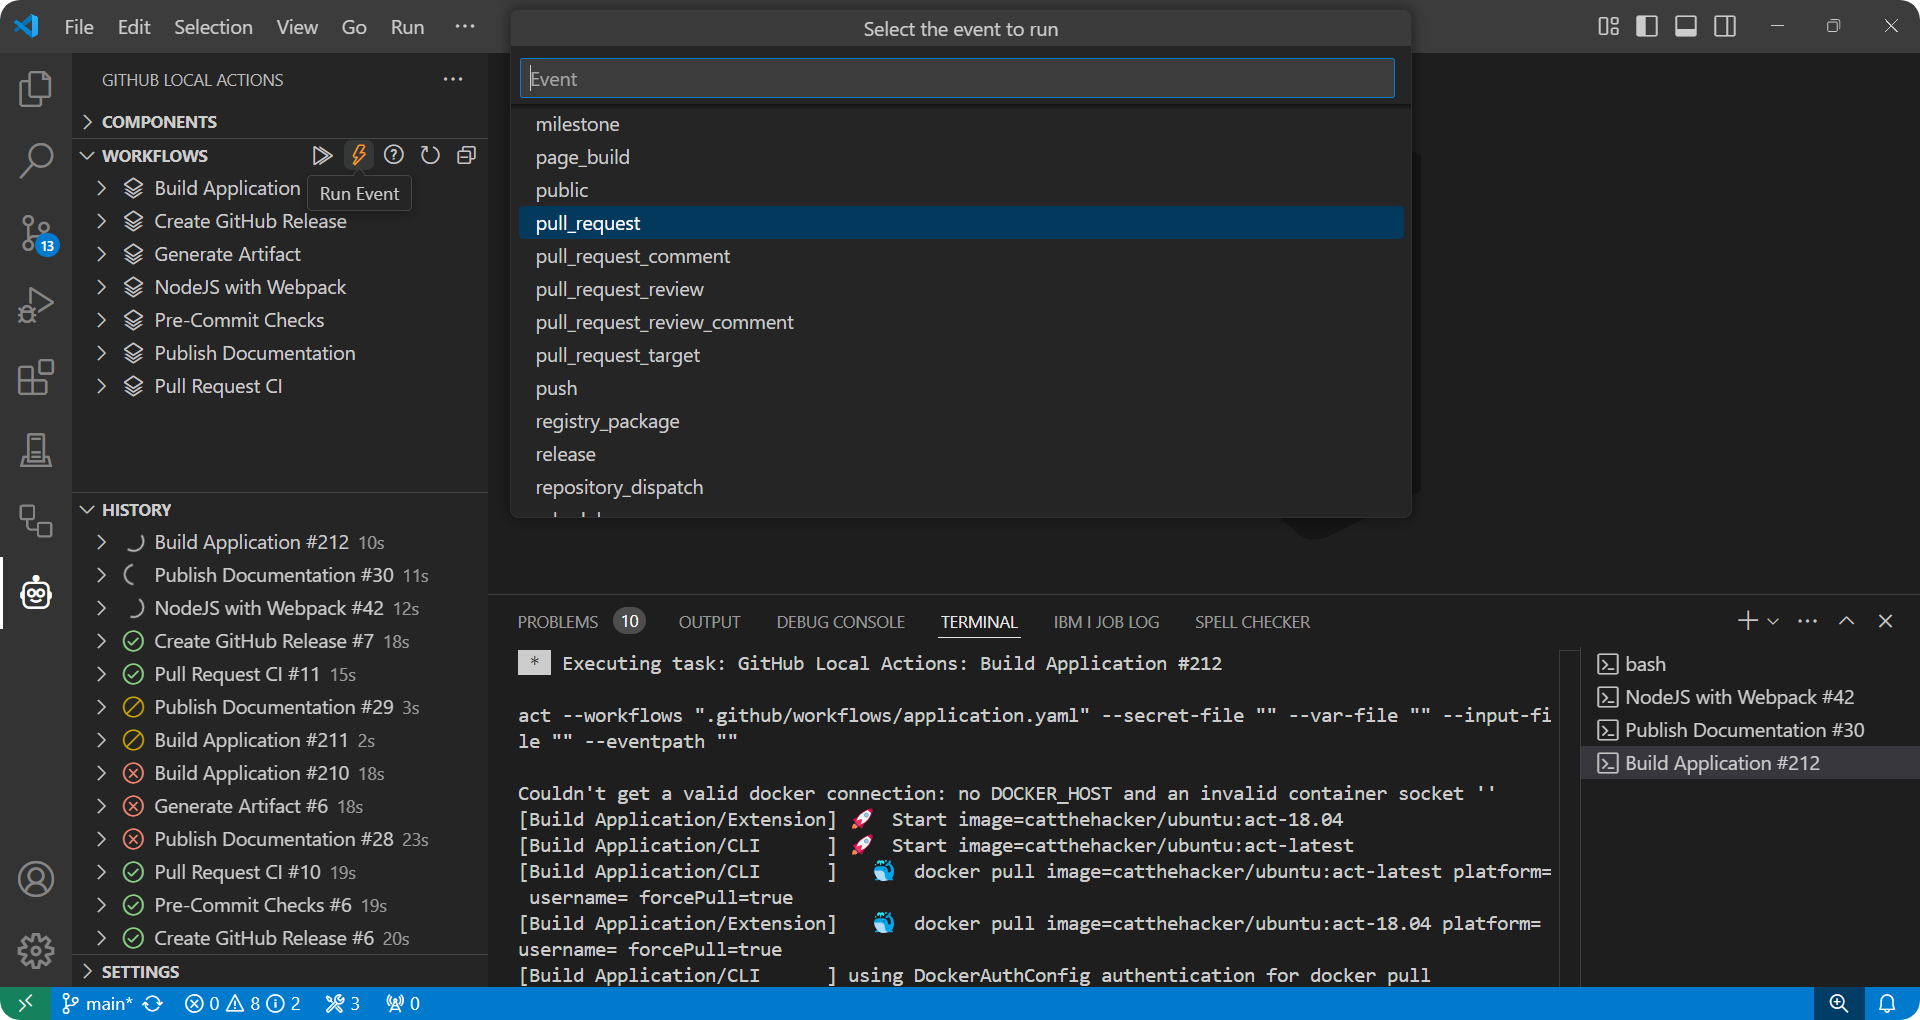The width and height of the screenshot is (1920, 1020).
Task: Open the TERMINAL tab
Action: (x=978, y=621)
